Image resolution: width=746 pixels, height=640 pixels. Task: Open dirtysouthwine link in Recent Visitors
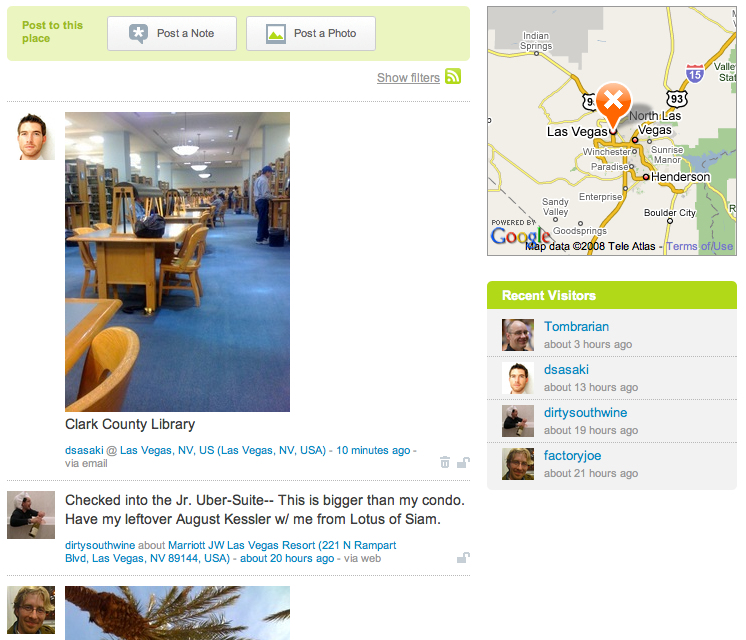click(x=585, y=413)
